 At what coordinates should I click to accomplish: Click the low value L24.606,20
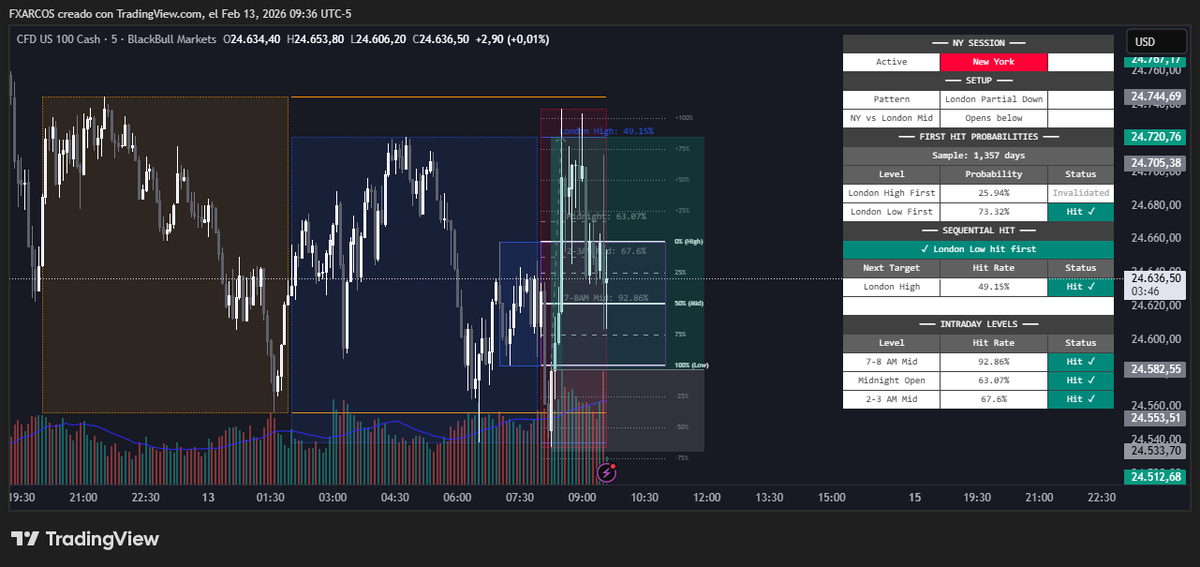pos(379,39)
